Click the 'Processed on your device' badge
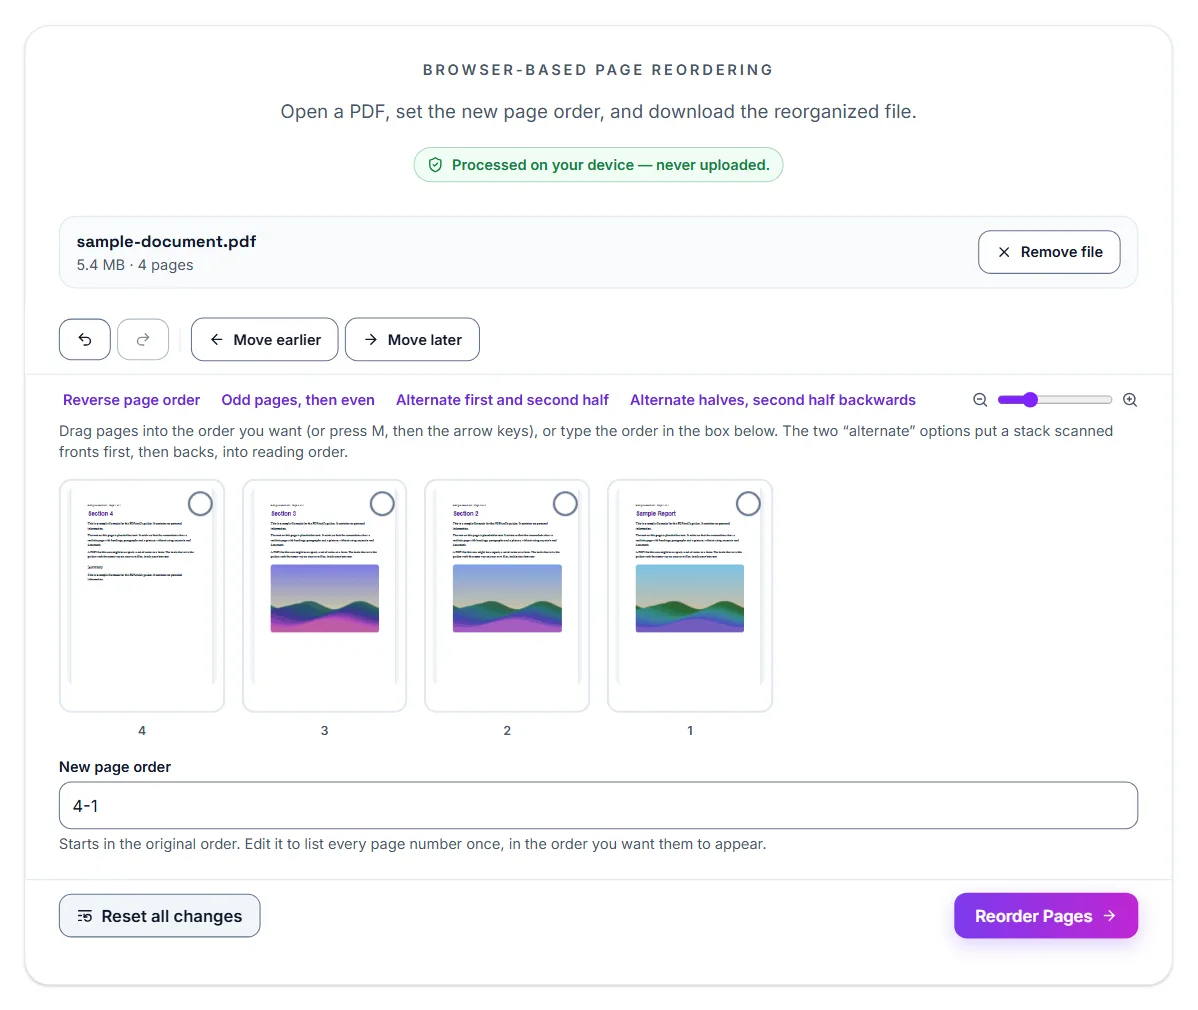 click(x=598, y=165)
